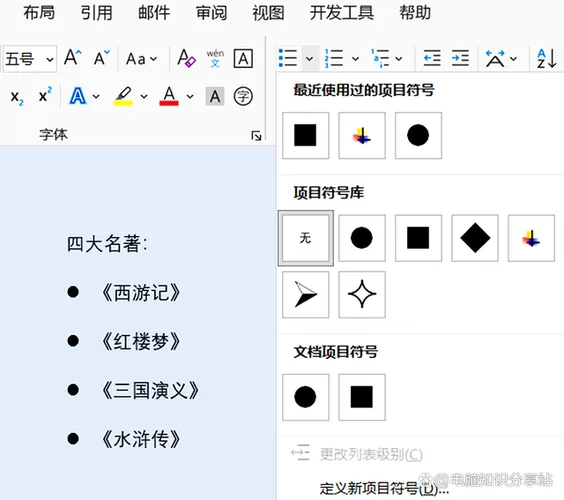The image size is (564, 500).
Task: Click the multilevel list button
Action: coord(380,58)
